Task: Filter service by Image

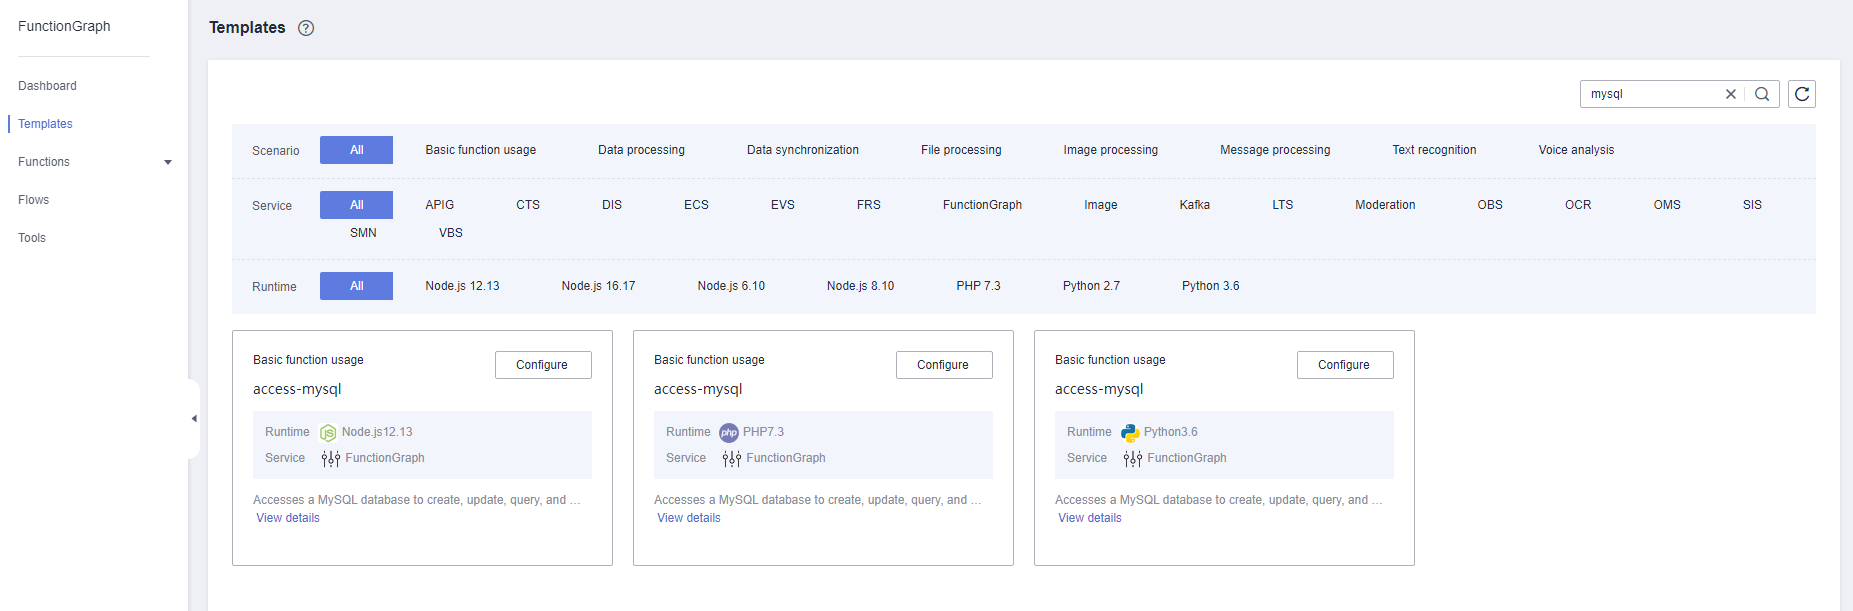Action: [x=1101, y=205]
